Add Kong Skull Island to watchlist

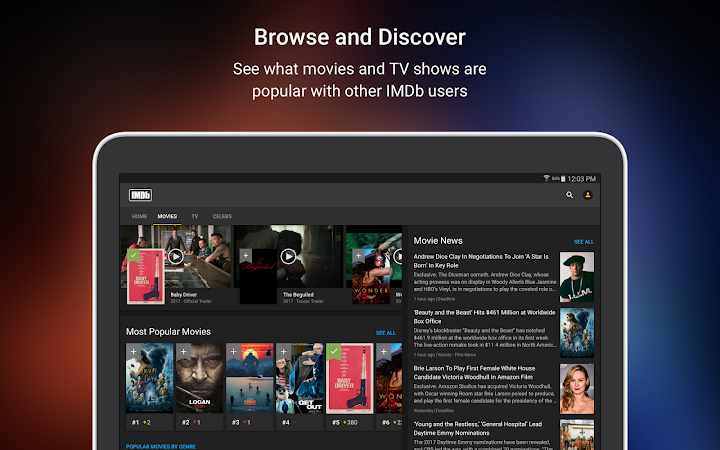tap(233, 351)
